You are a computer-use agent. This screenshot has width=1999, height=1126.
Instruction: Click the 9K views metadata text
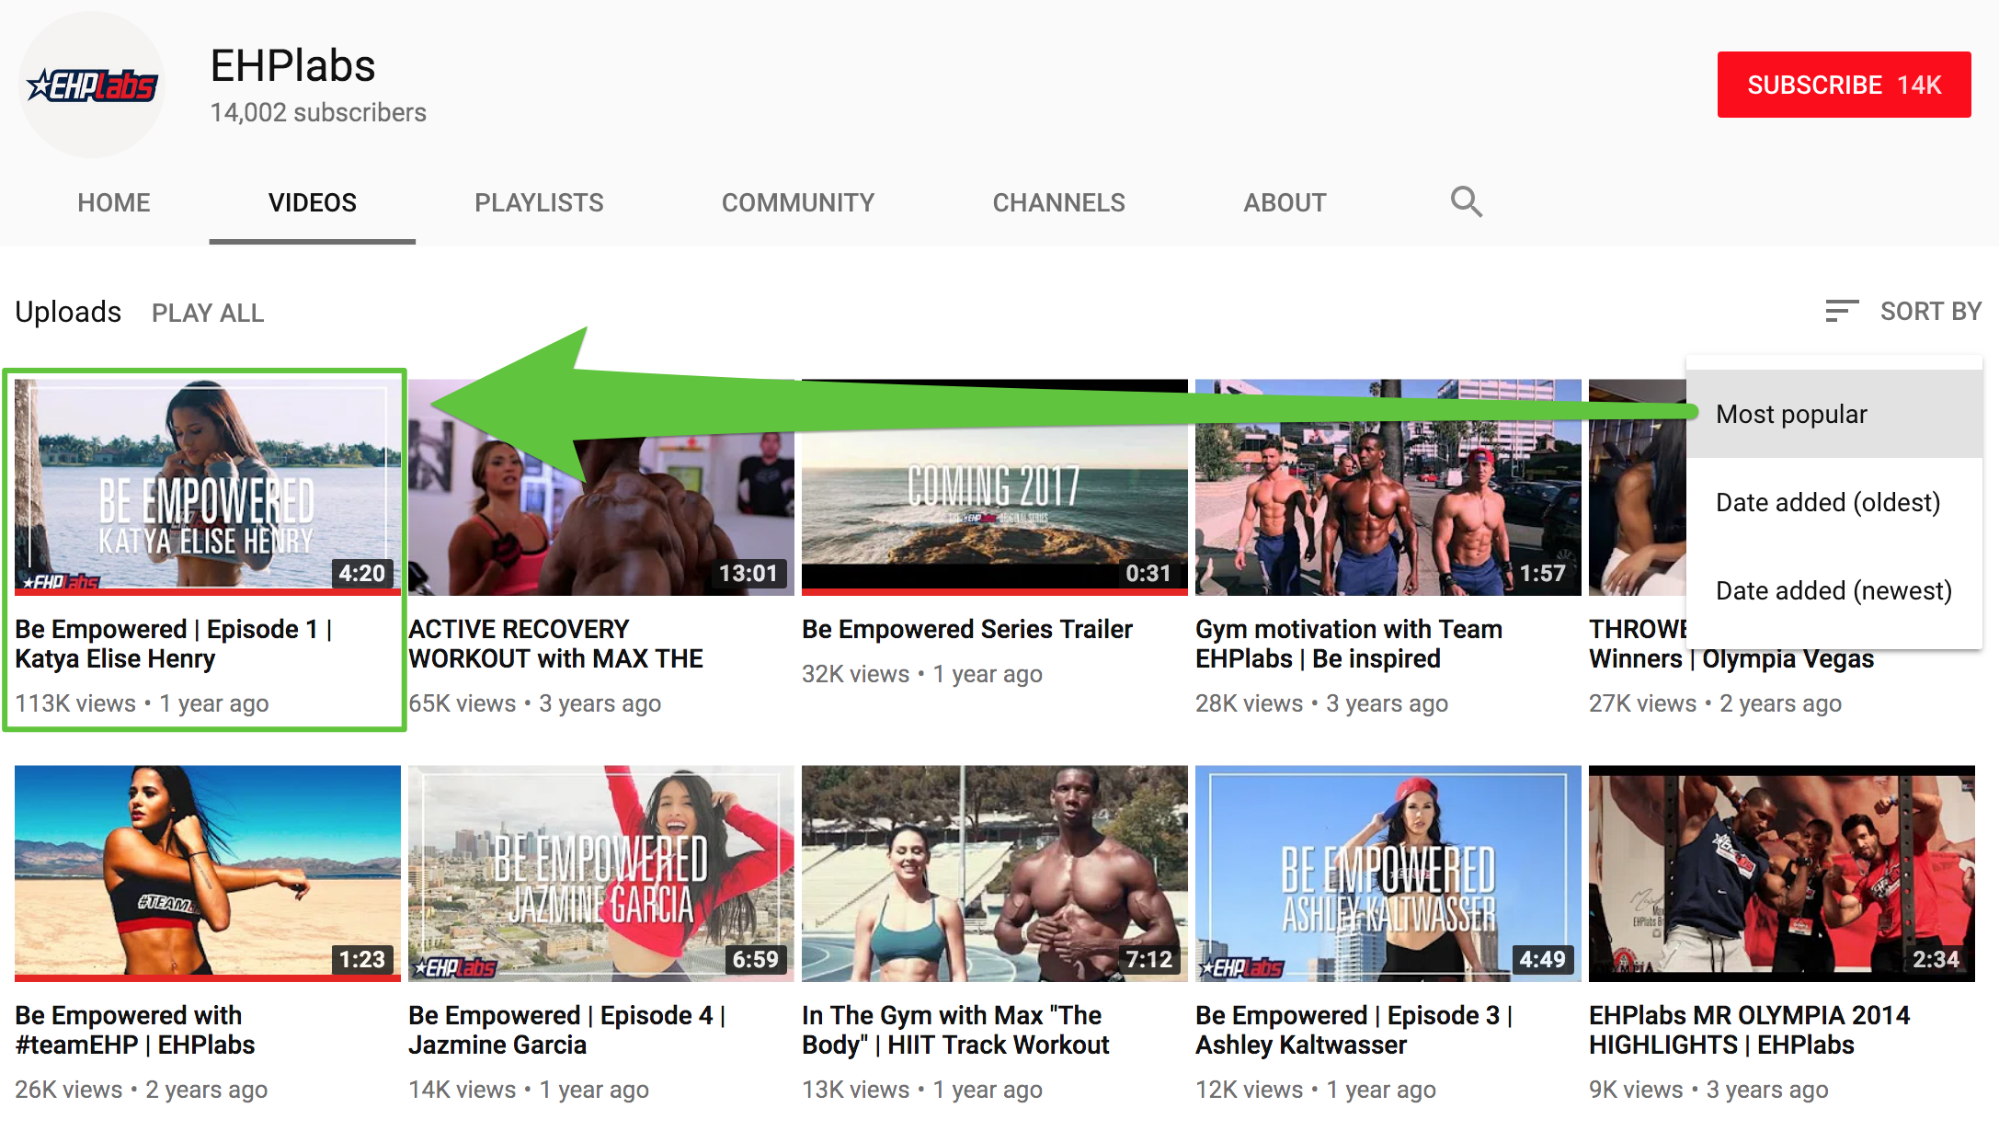(1636, 1090)
